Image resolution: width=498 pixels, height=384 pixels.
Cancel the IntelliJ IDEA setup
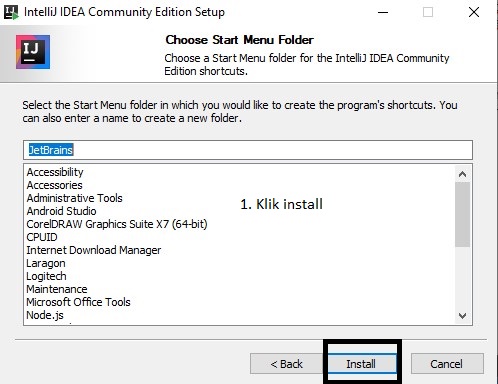(x=447, y=364)
